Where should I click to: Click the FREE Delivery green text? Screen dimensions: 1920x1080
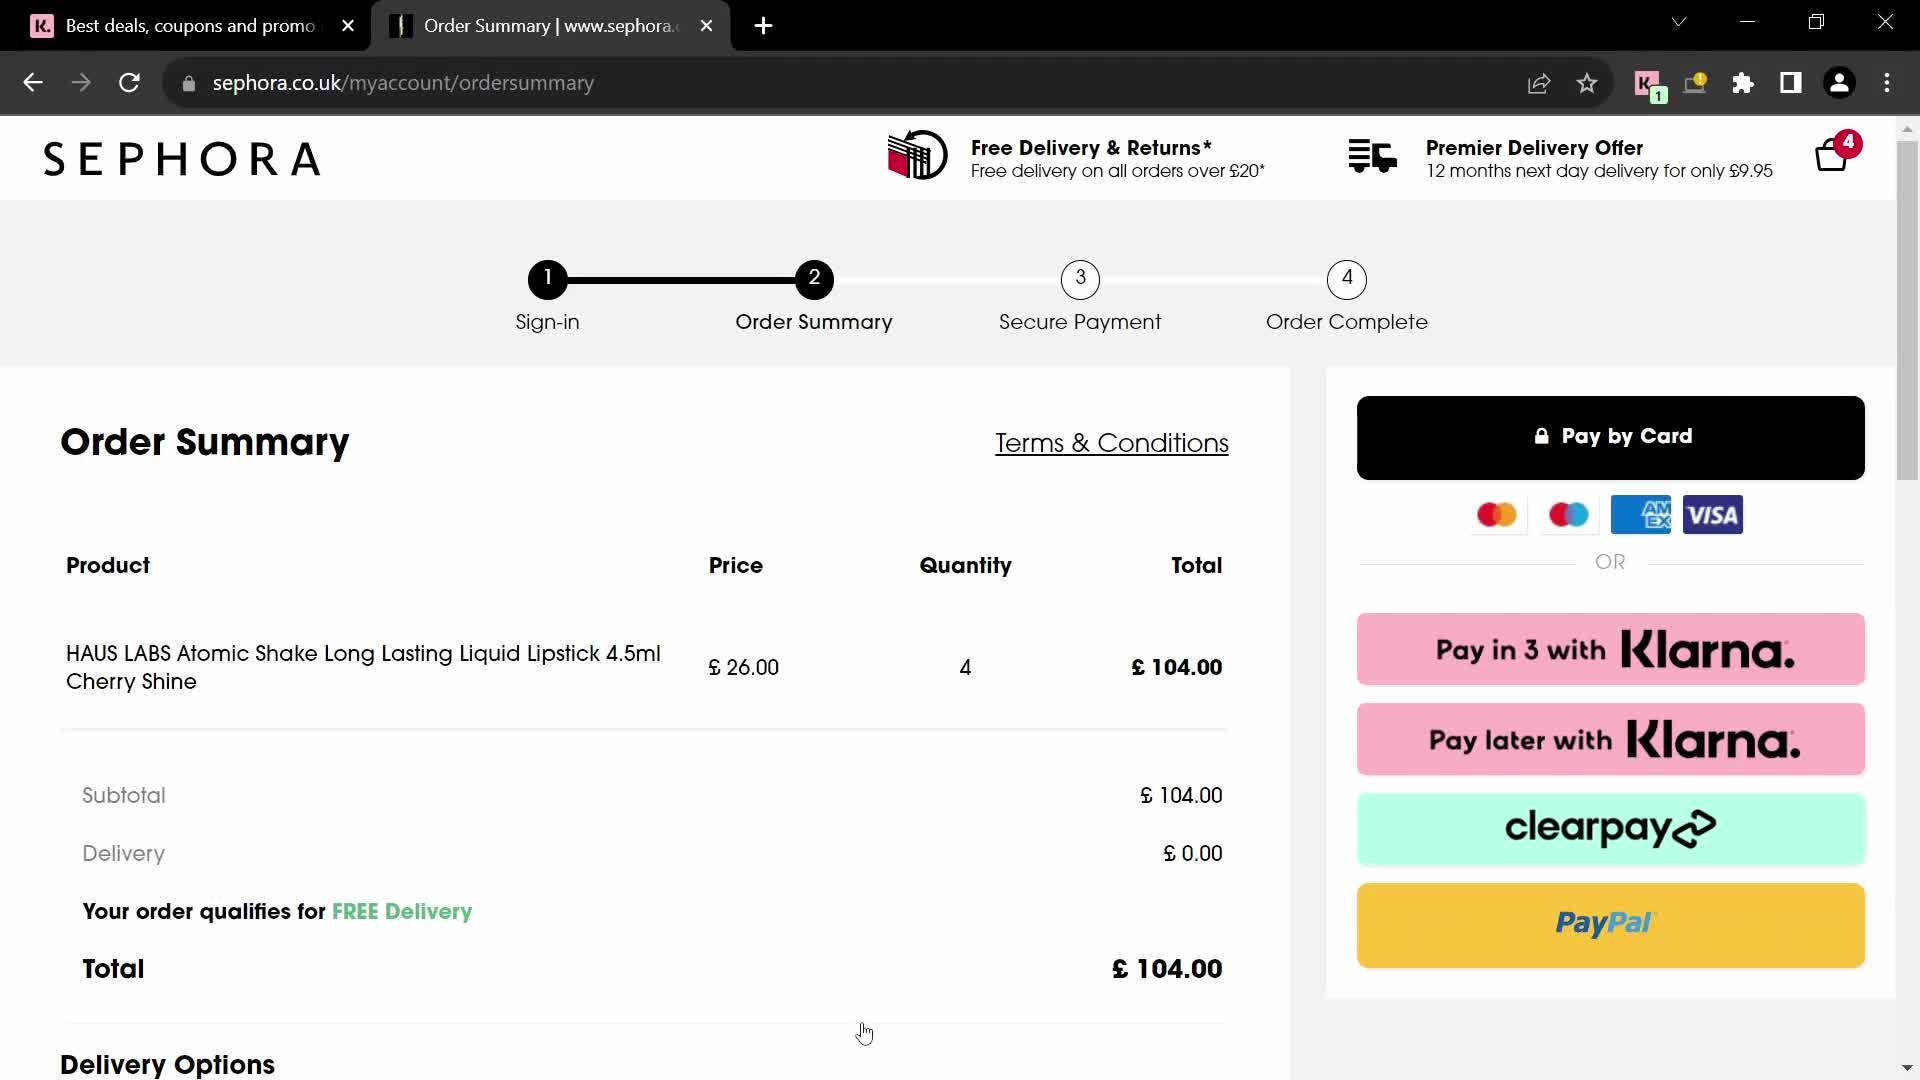coord(402,911)
